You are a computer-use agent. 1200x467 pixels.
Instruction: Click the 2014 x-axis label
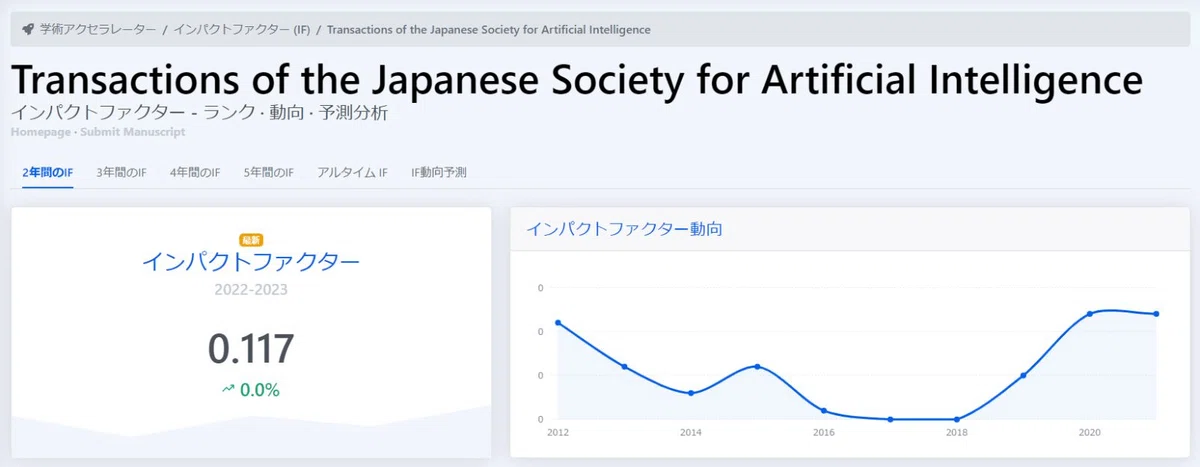691,433
